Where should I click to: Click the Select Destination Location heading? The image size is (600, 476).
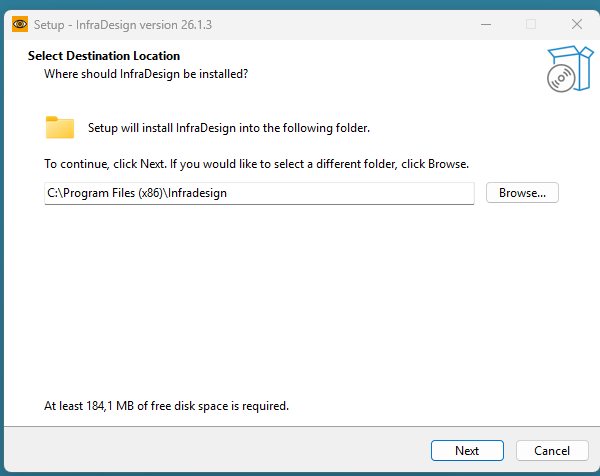104,56
